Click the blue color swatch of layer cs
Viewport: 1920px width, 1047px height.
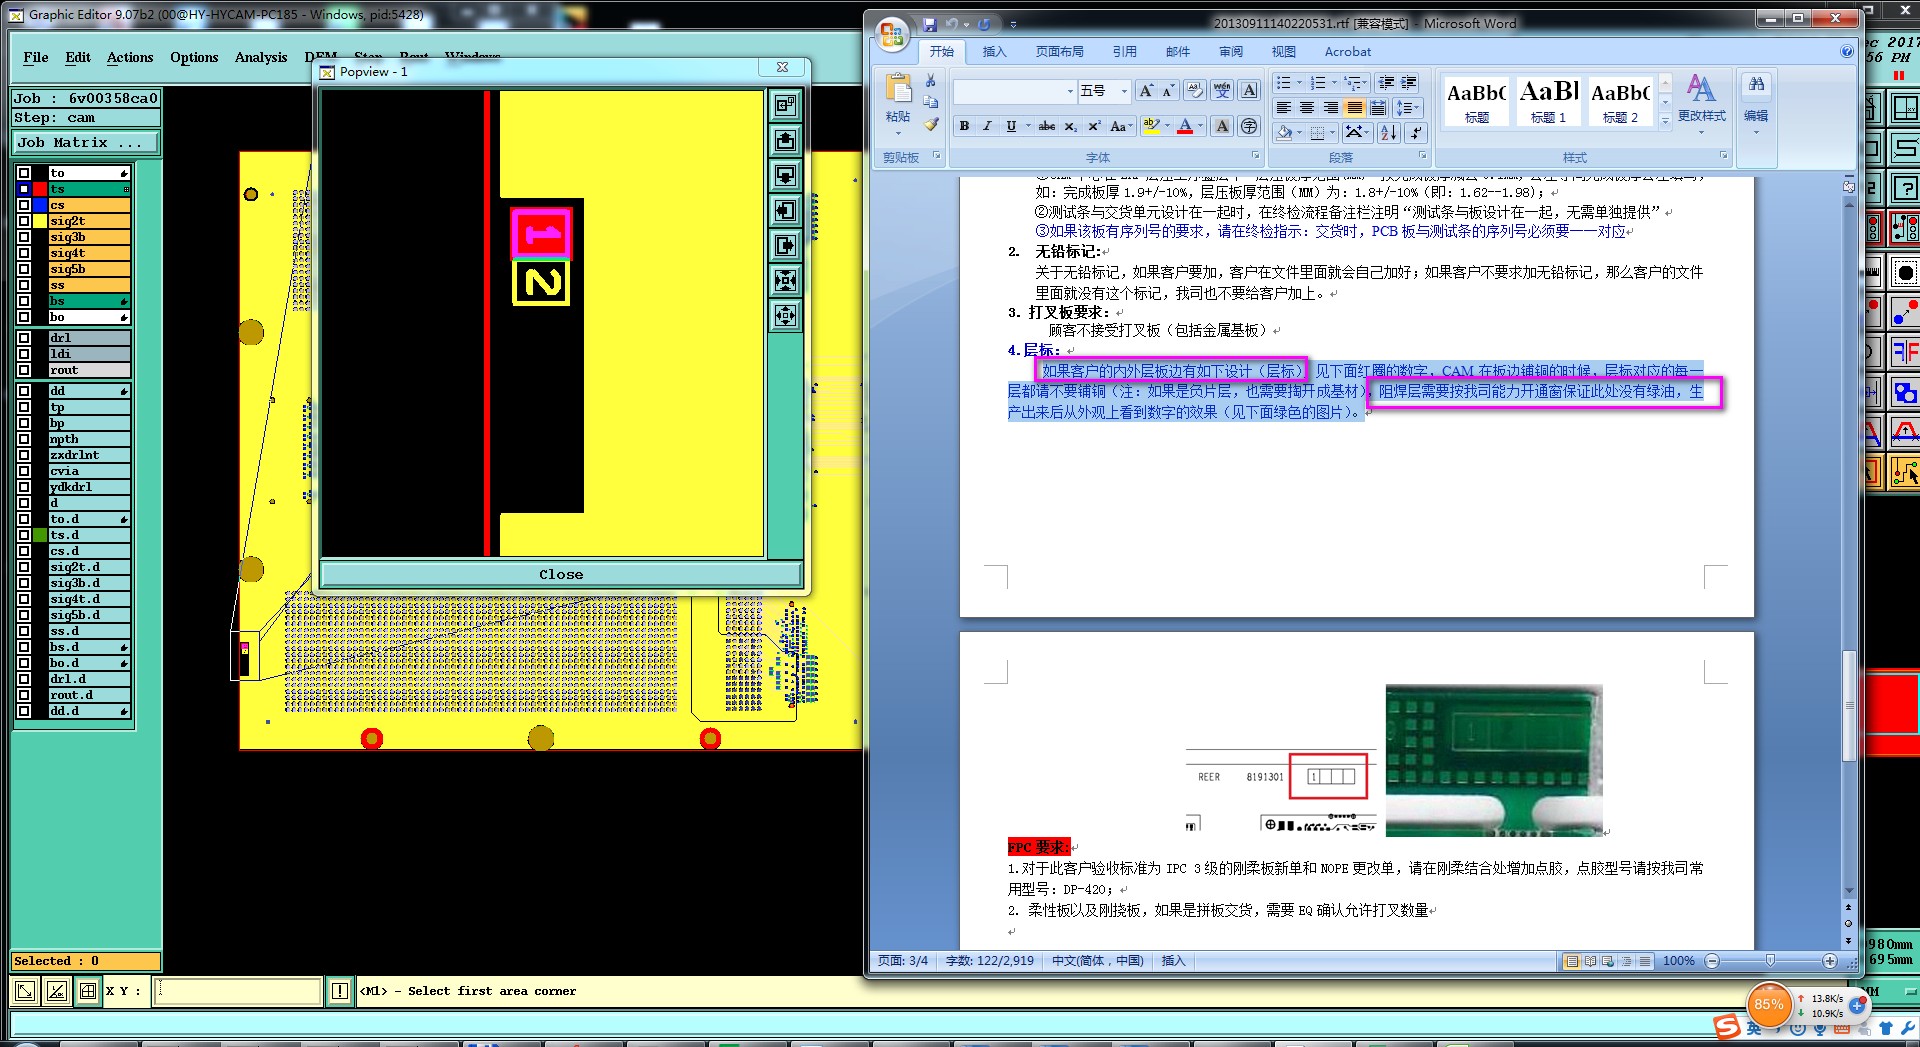[40, 205]
